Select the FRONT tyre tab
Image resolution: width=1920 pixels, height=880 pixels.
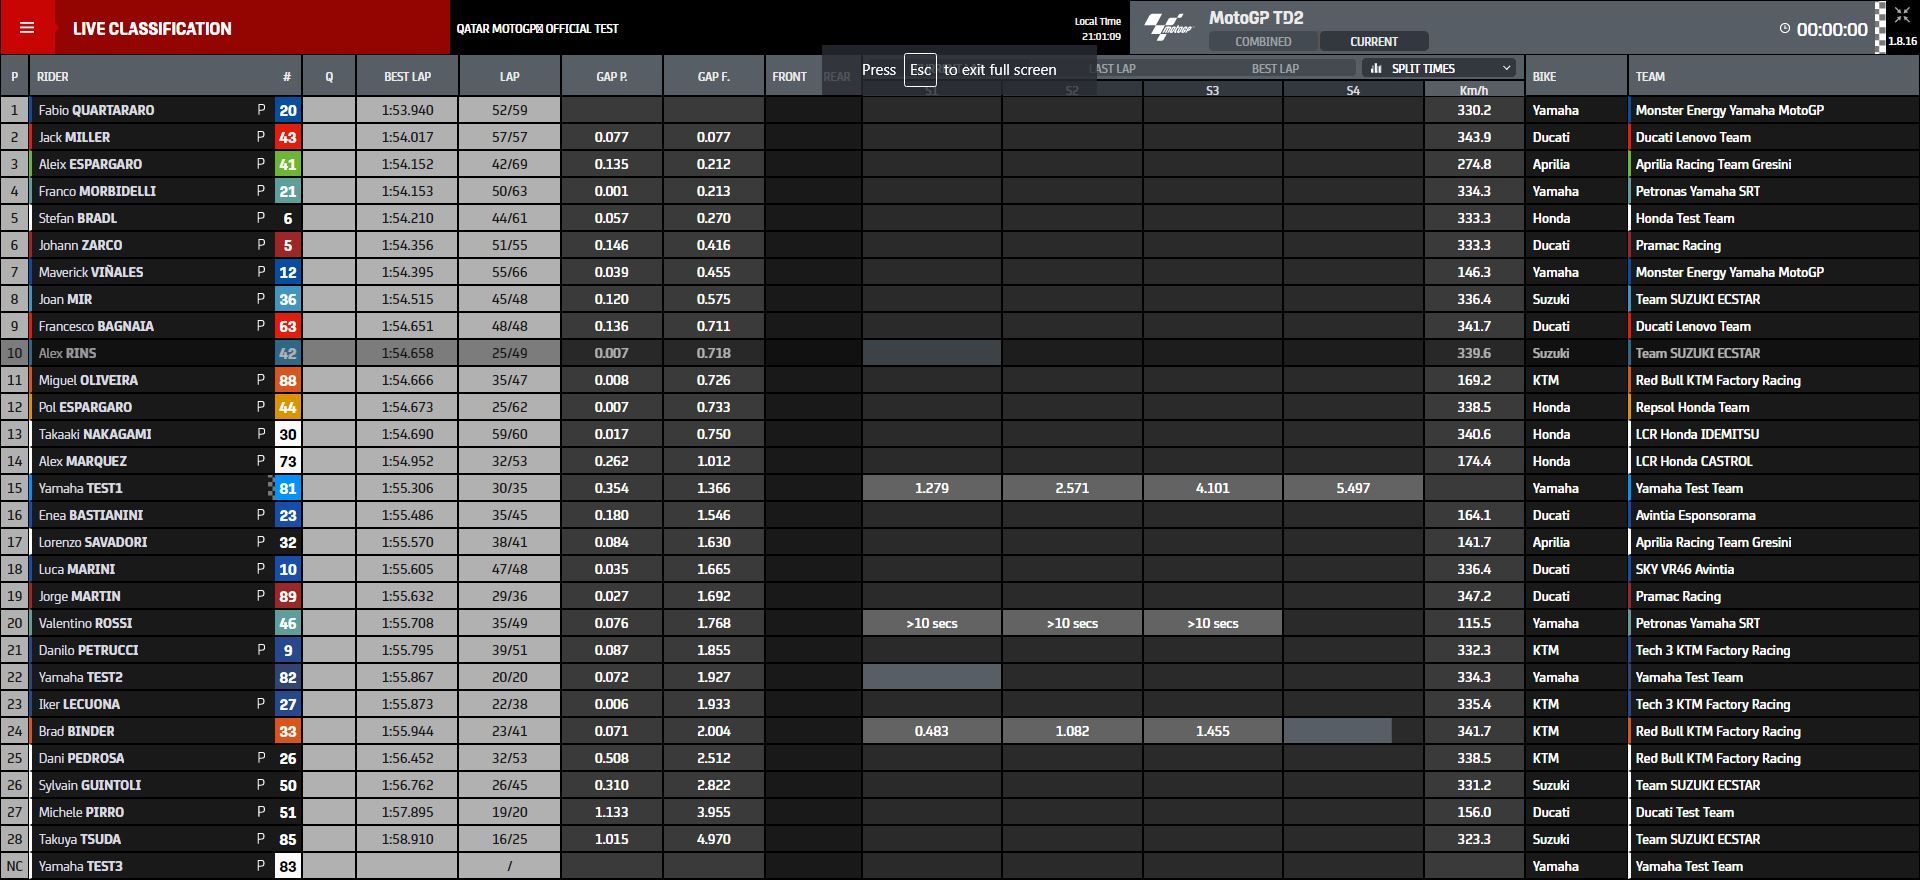pos(789,77)
